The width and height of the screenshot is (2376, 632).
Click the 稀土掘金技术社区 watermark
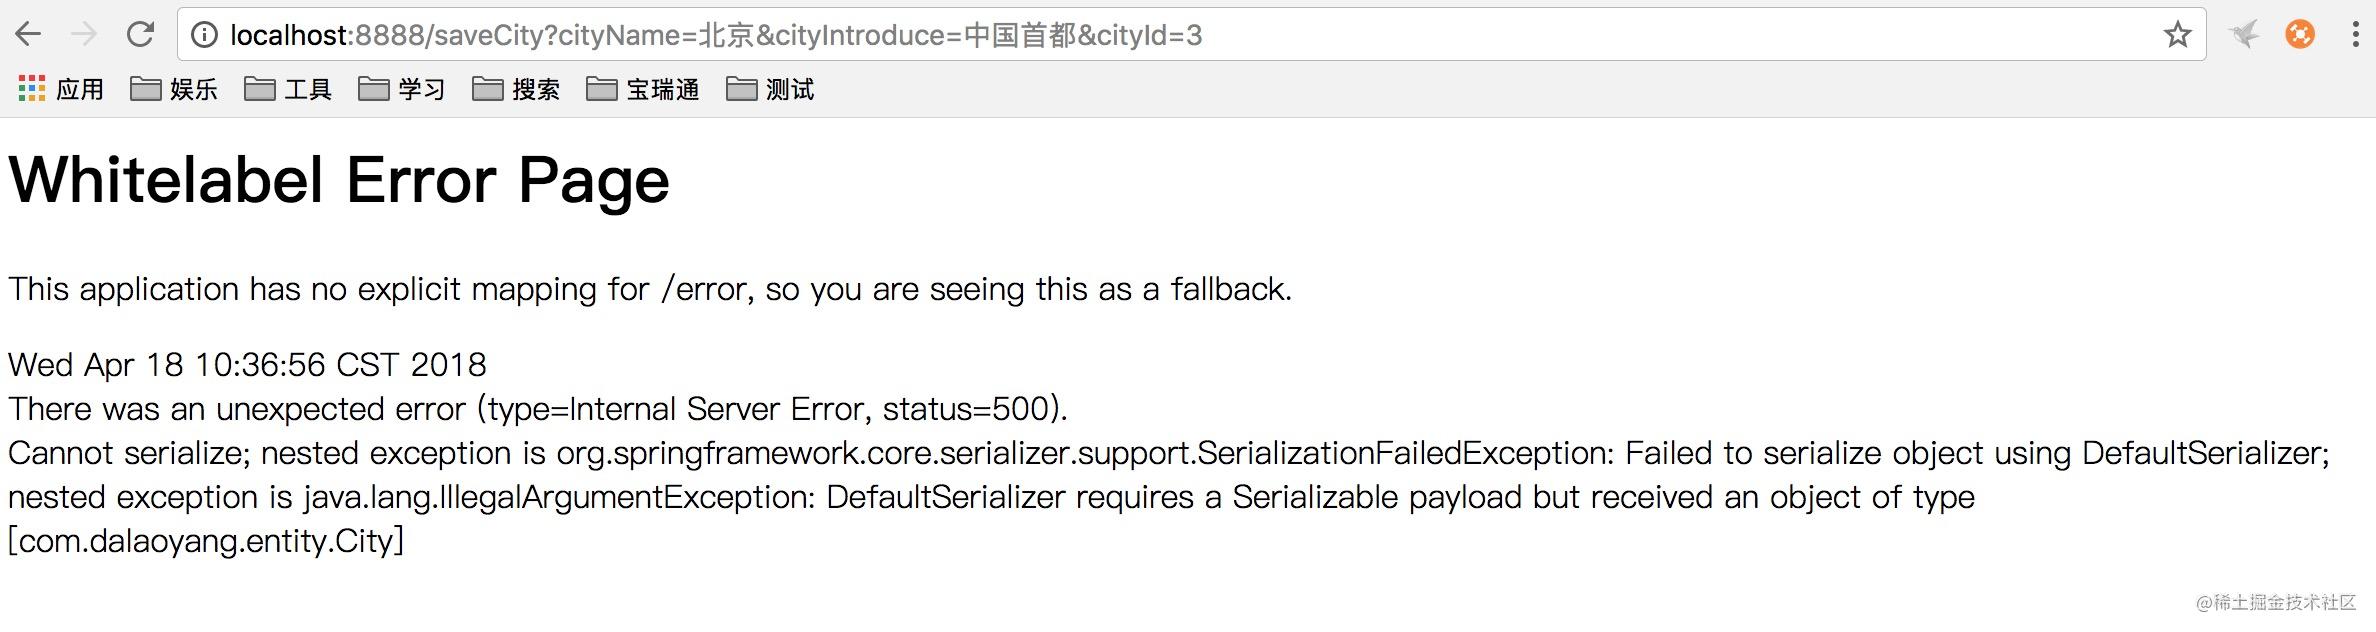point(2276,602)
